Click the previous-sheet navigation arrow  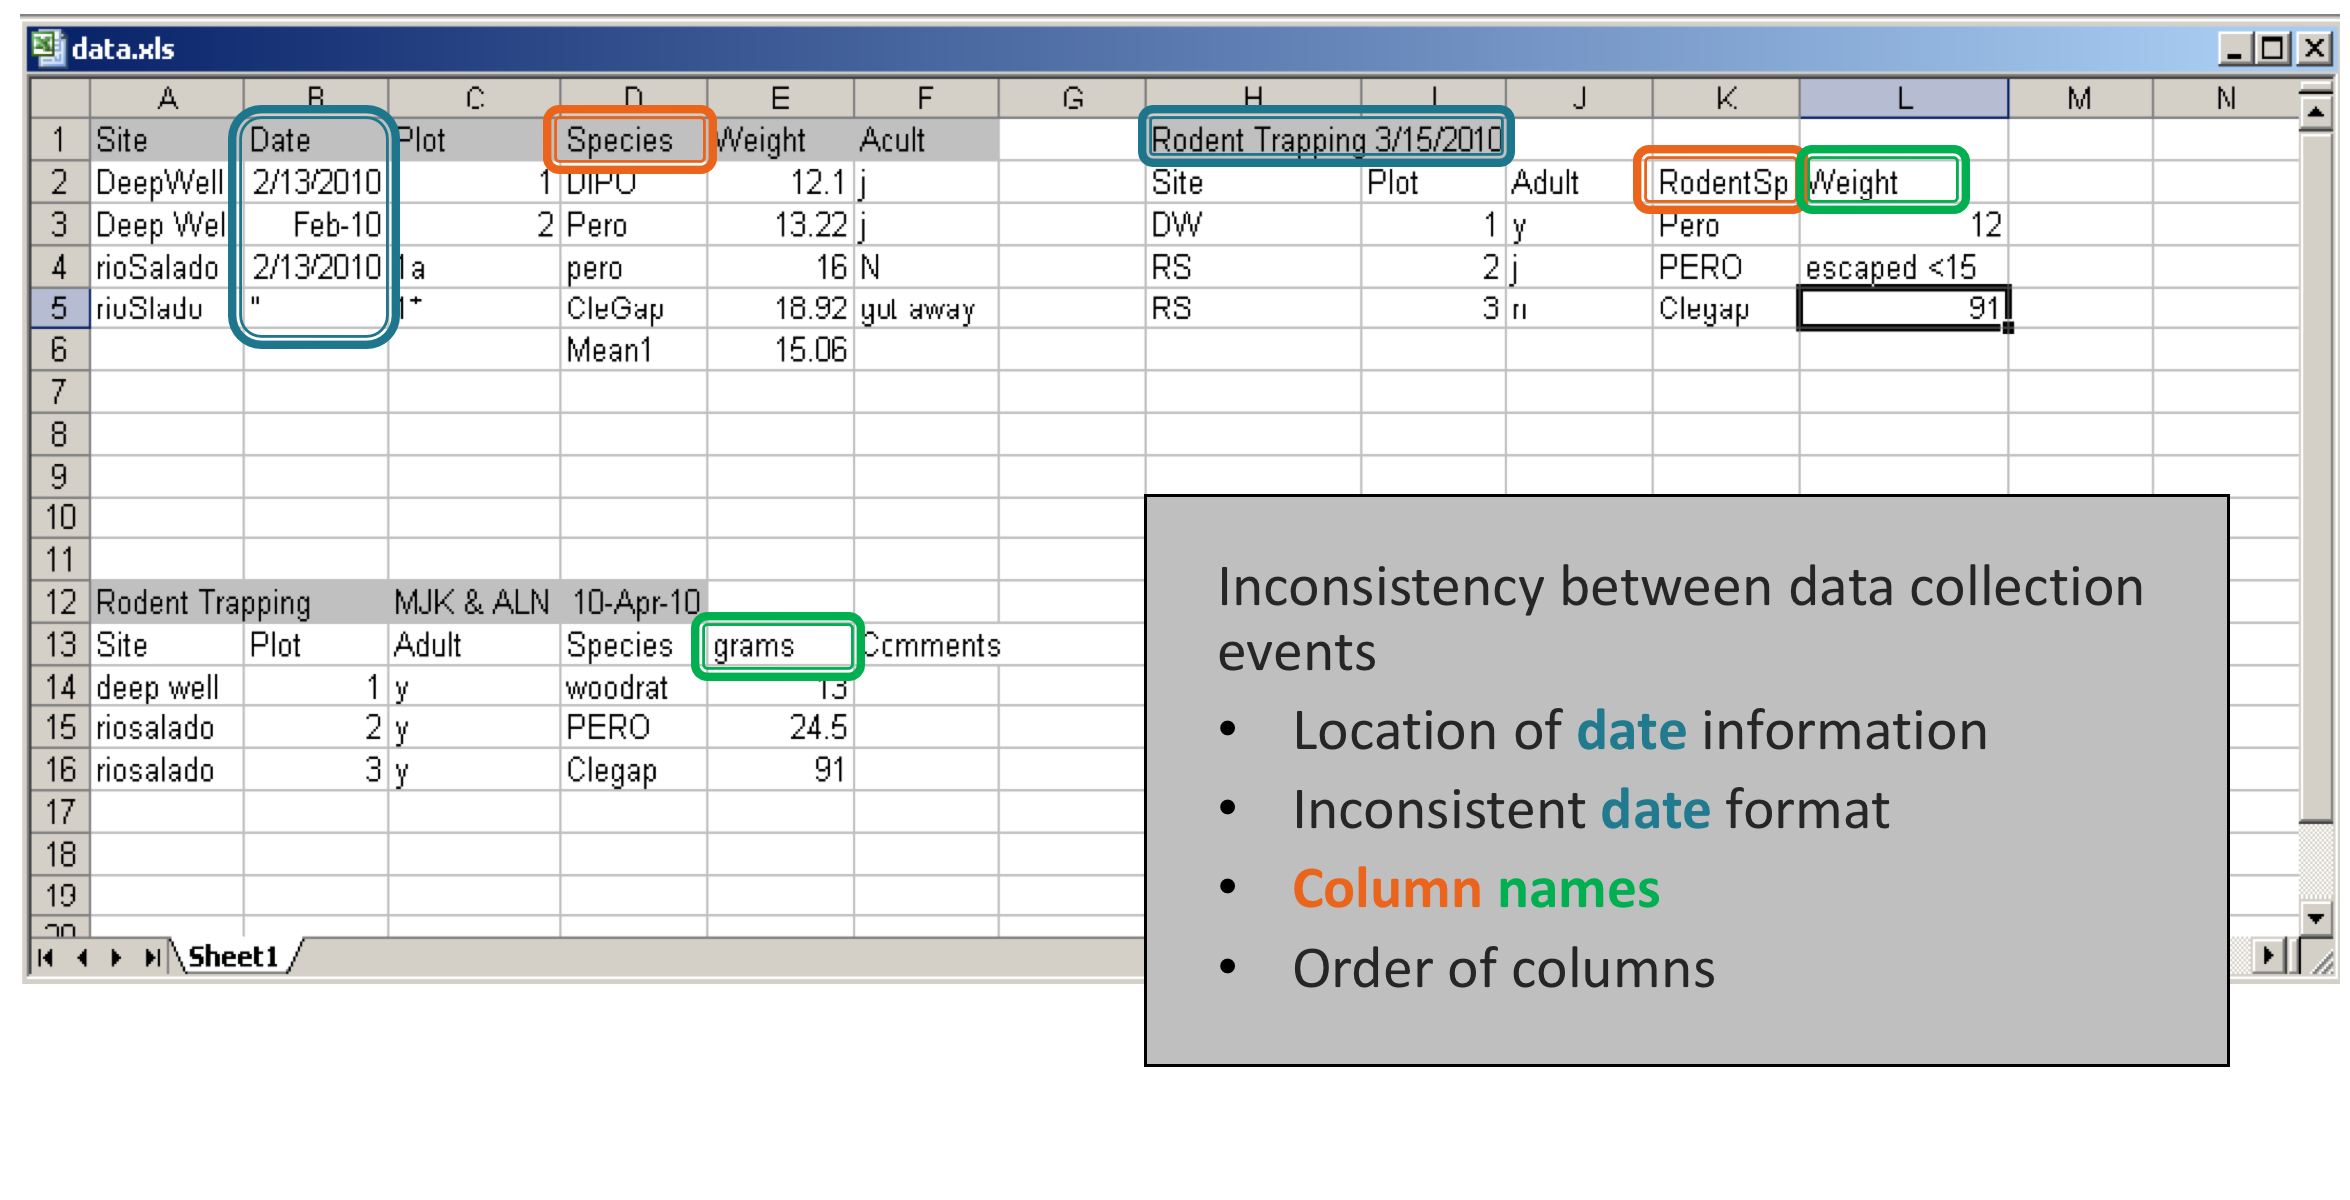coord(81,957)
